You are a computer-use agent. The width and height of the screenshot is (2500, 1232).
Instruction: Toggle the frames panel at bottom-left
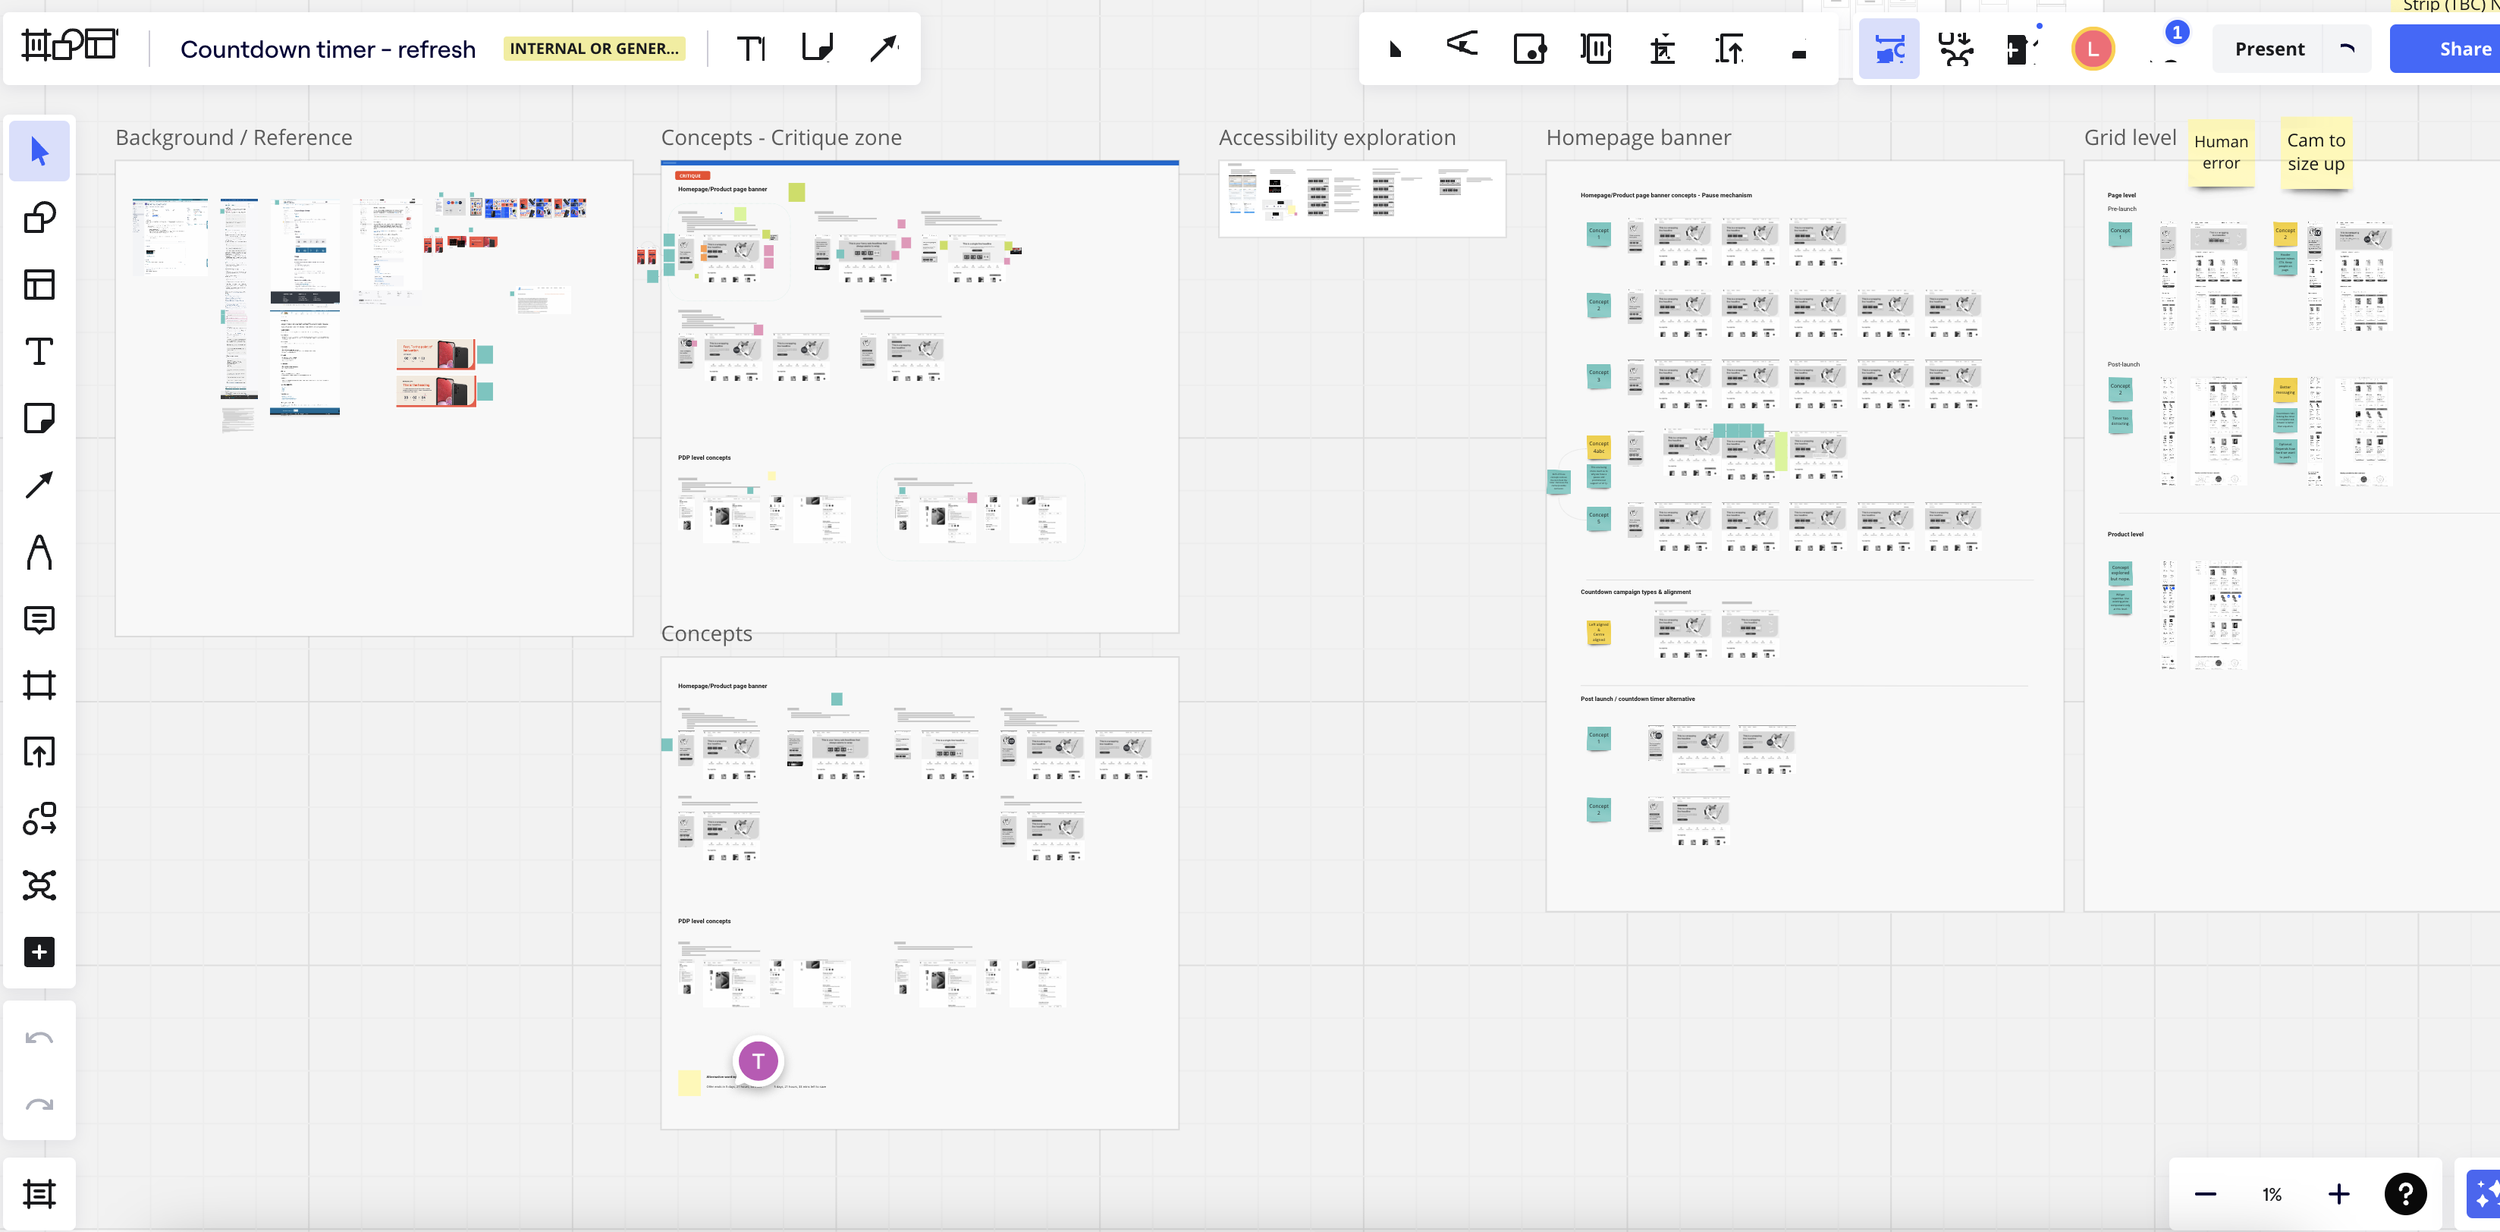(x=39, y=1194)
